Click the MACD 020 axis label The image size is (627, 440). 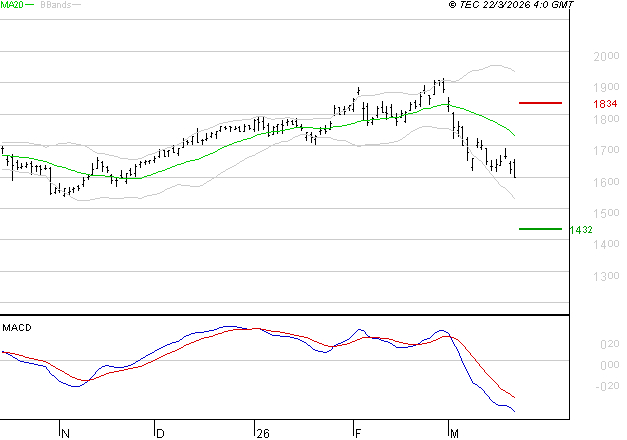pos(610,344)
